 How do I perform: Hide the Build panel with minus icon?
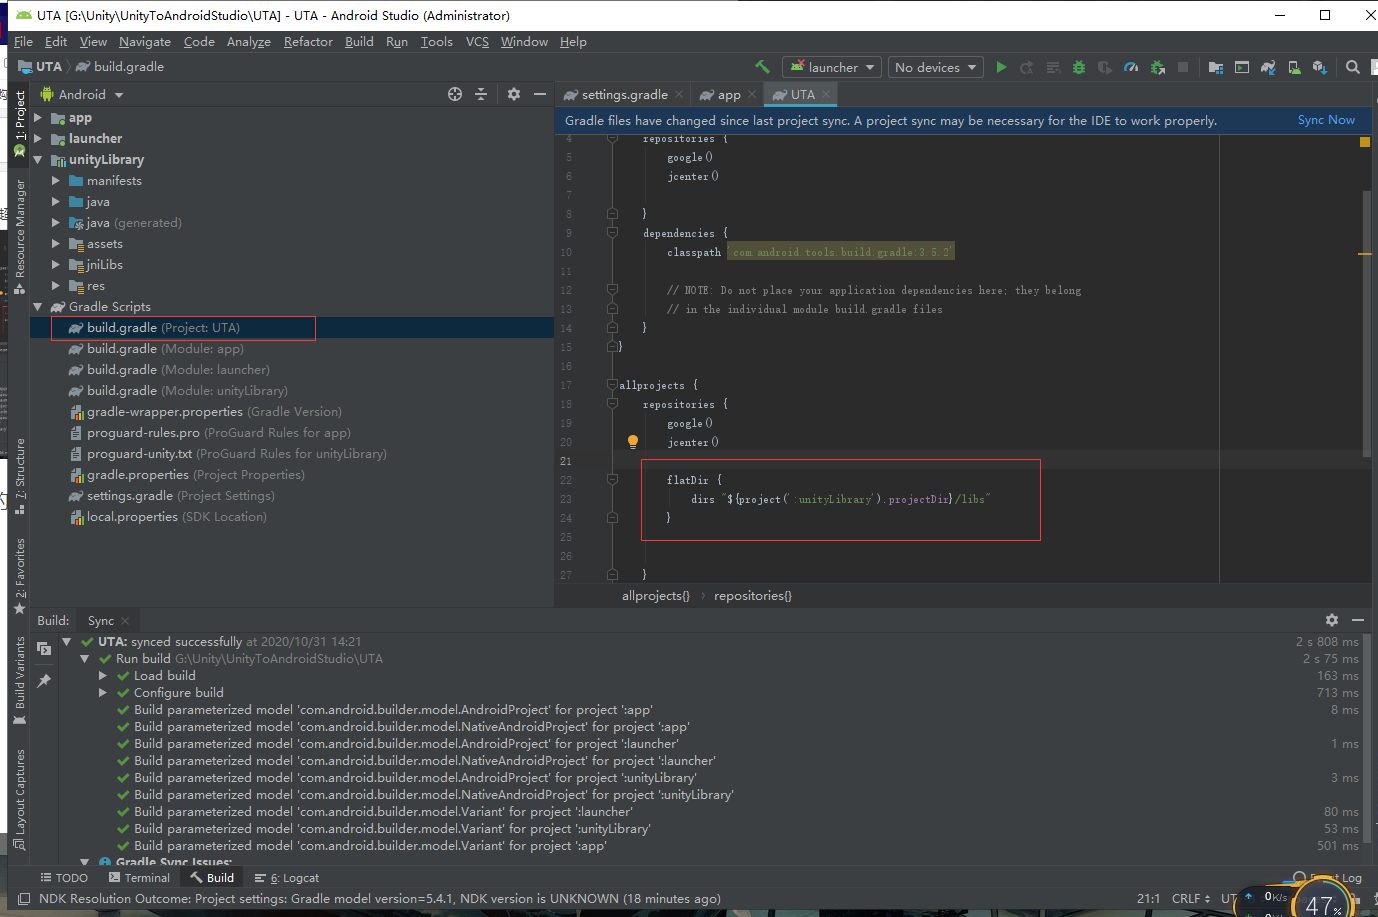(x=1358, y=620)
